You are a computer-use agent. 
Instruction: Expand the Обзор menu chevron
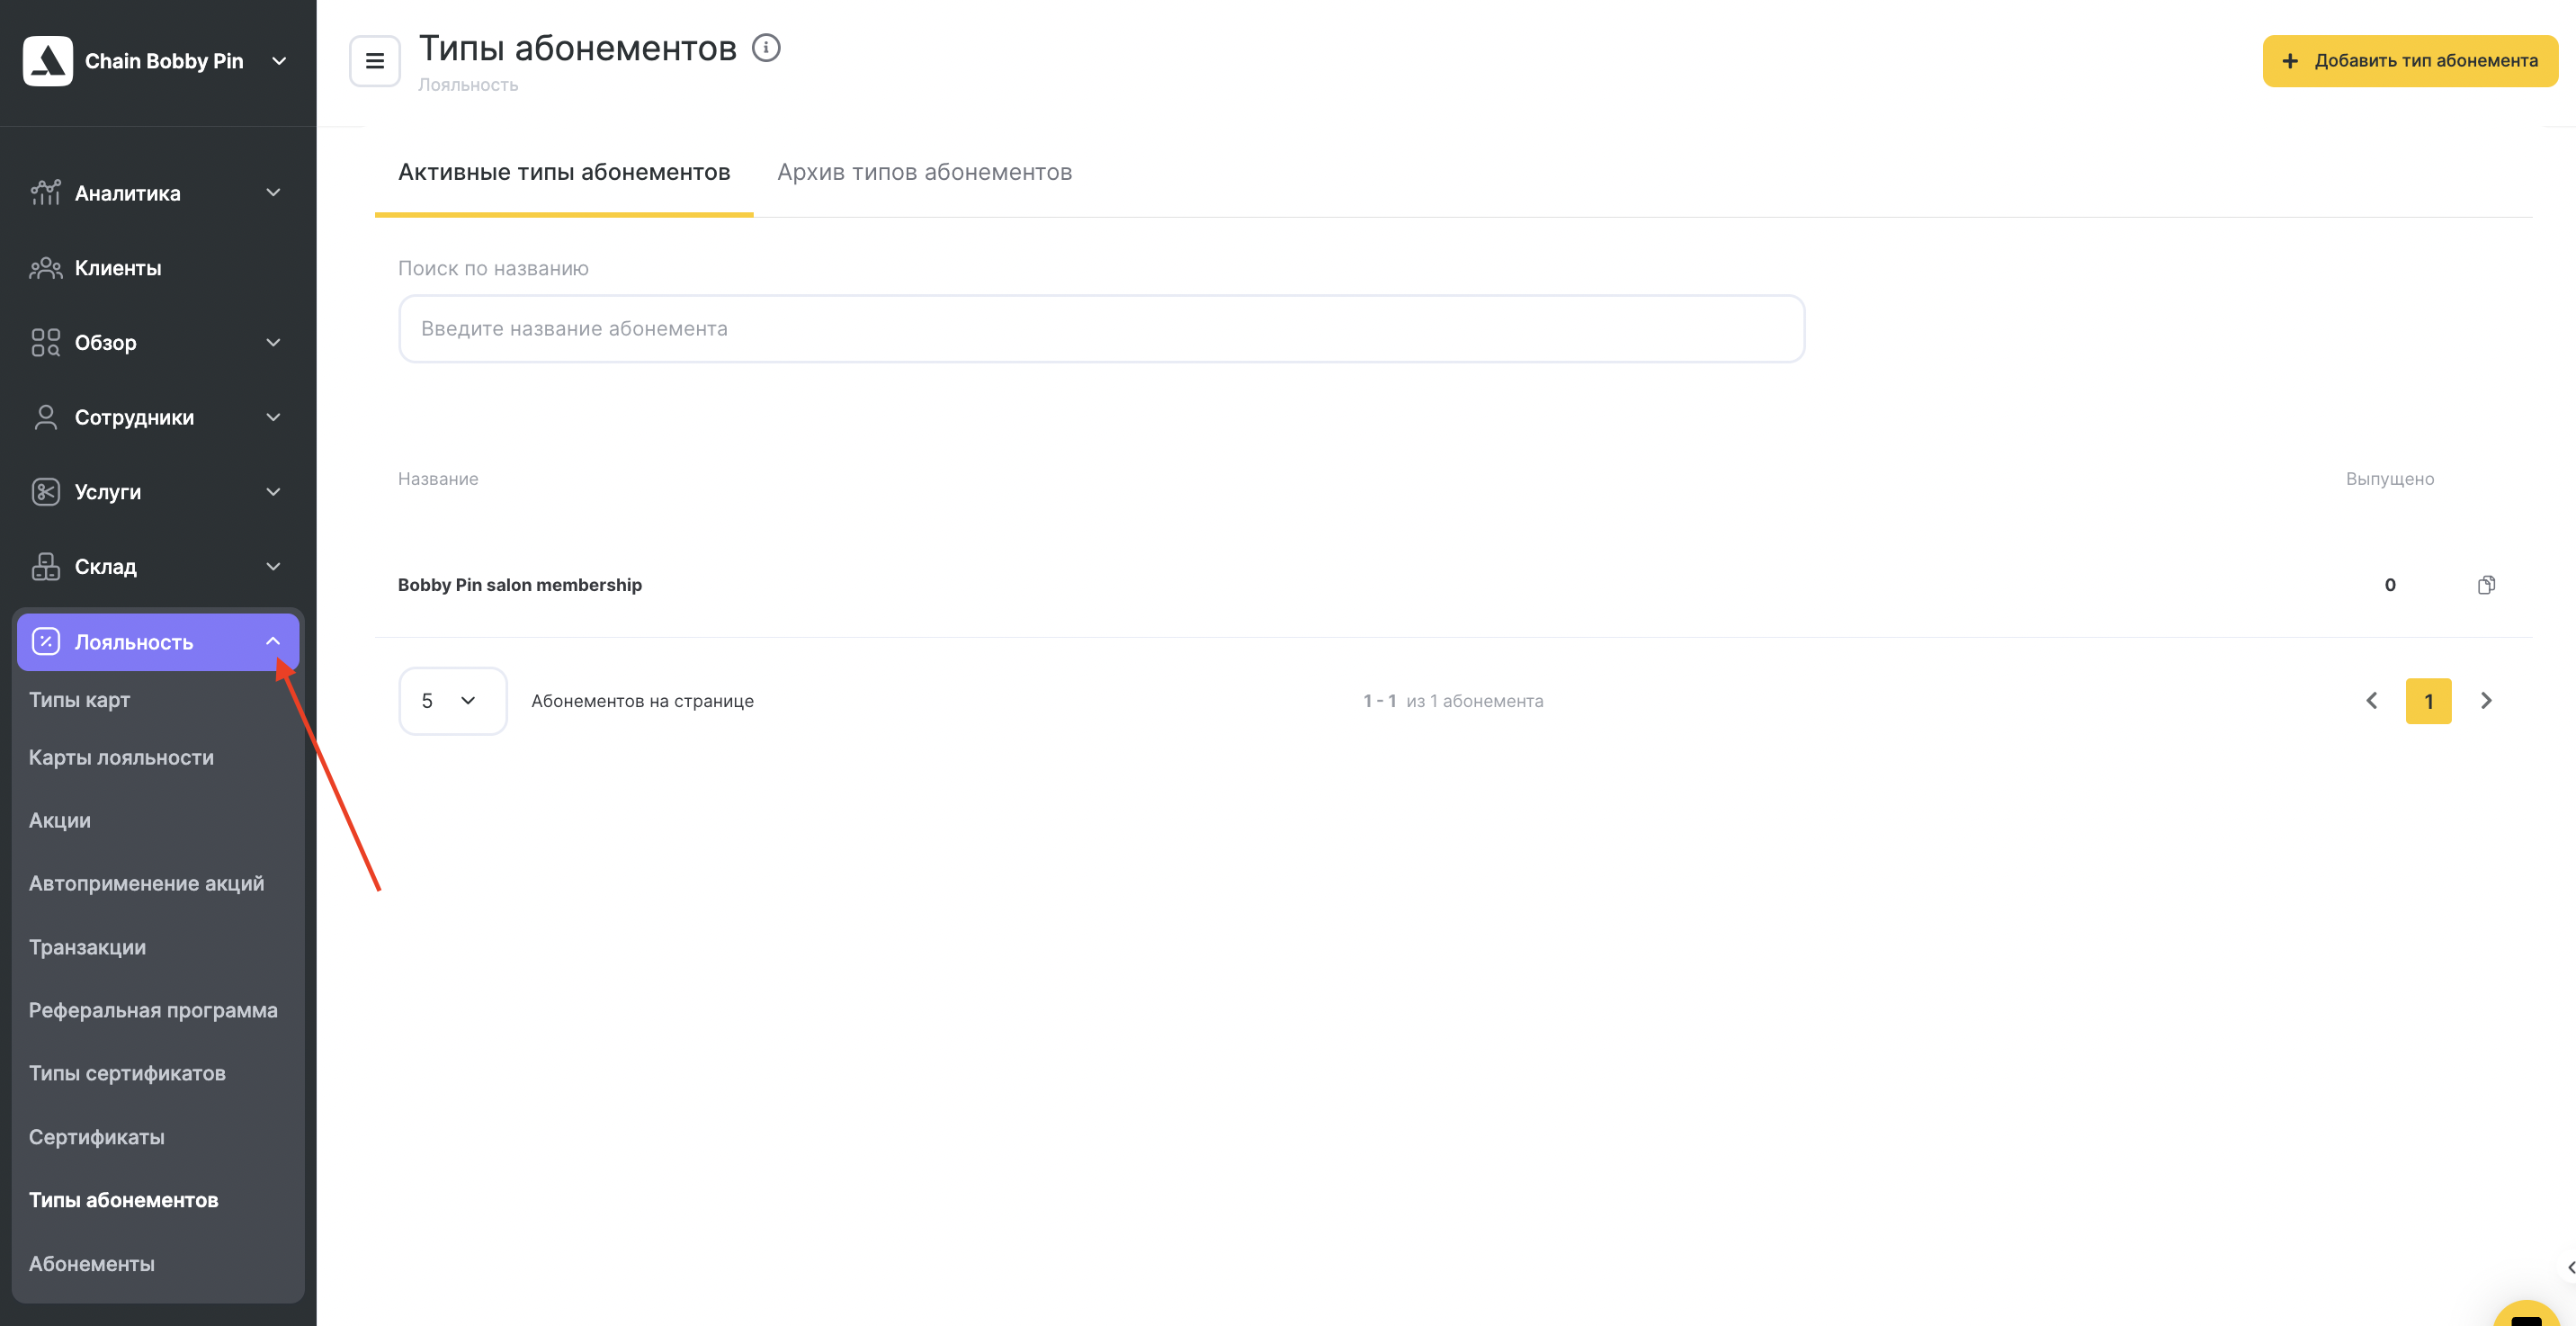tap(273, 342)
